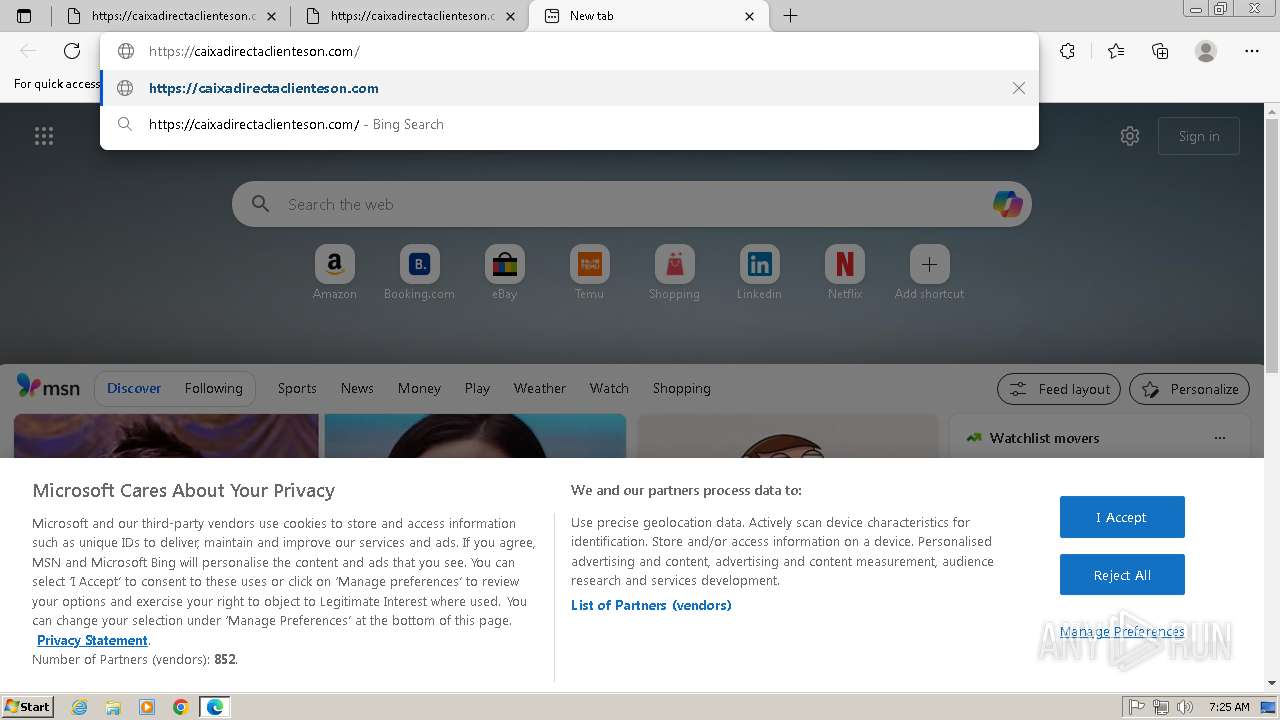Open new tab with plus button
The image size is (1280, 720).
click(x=790, y=16)
